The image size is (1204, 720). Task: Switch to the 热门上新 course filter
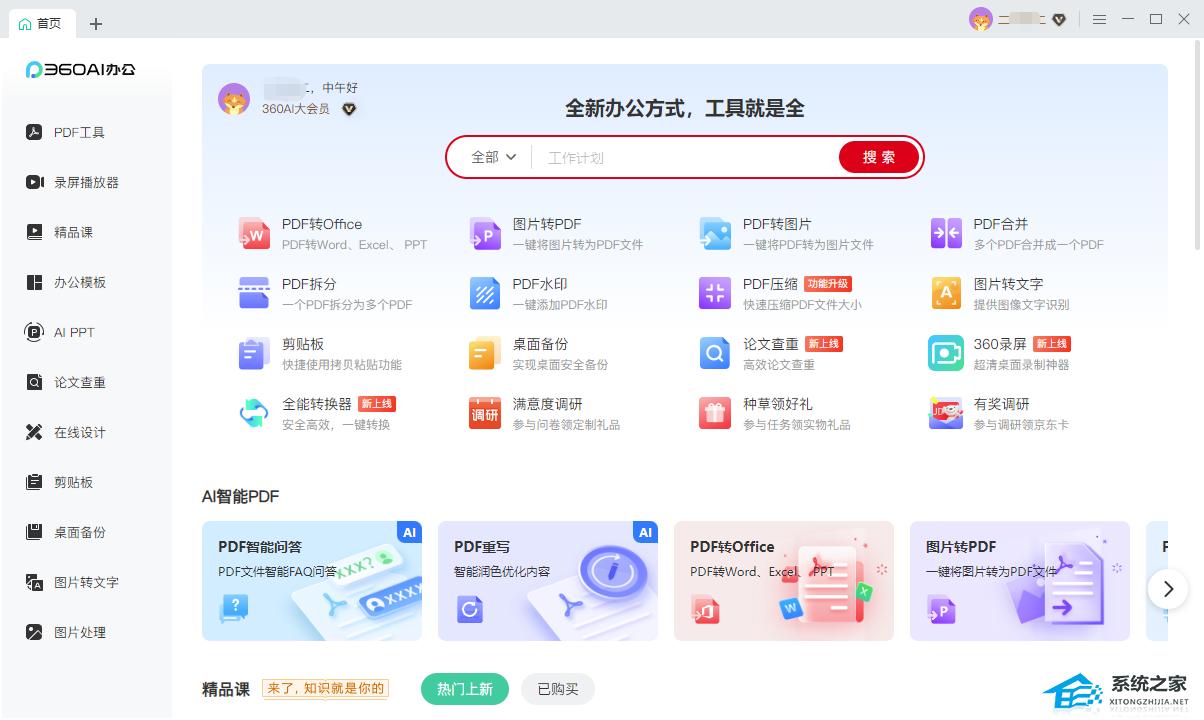coord(464,689)
